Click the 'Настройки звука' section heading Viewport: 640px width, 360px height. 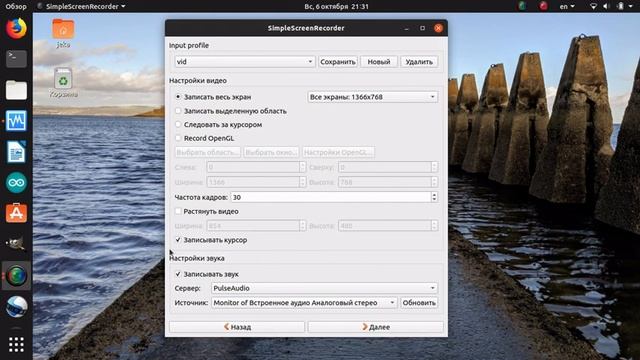[197, 258]
